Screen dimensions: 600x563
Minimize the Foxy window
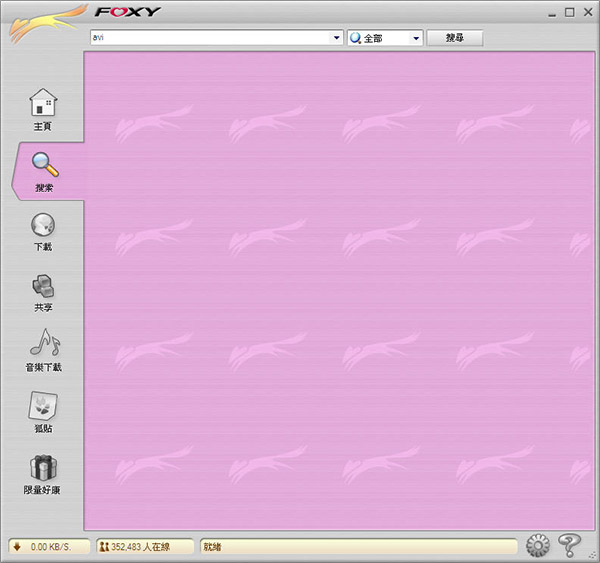click(x=554, y=12)
